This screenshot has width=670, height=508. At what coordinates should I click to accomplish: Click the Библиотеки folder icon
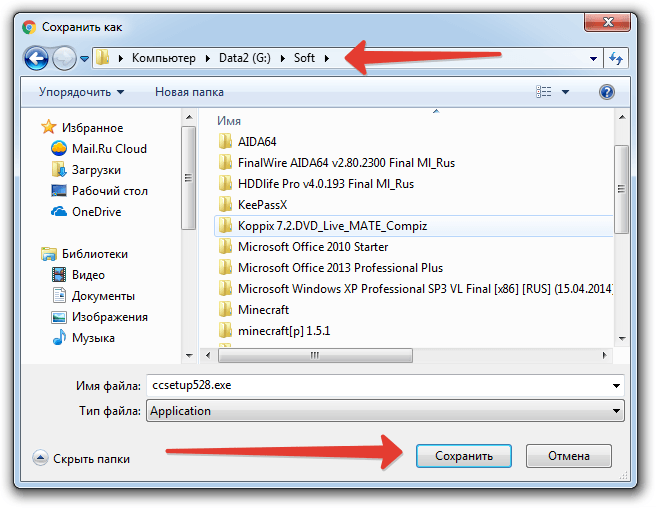click(x=49, y=254)
